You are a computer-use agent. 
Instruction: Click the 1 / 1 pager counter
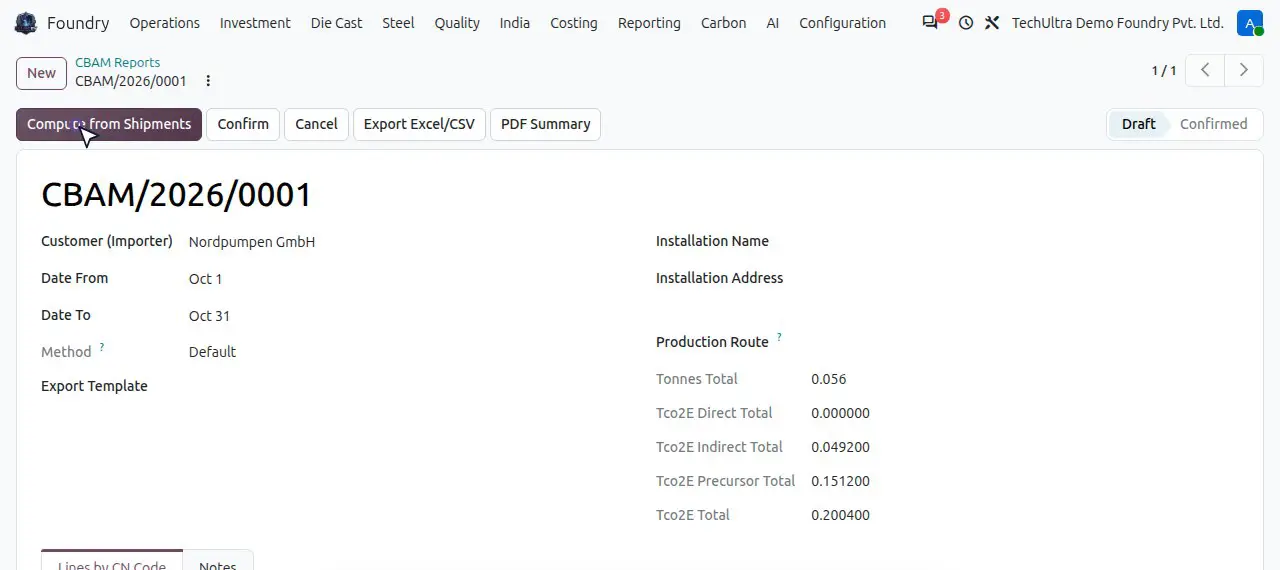1164,70
